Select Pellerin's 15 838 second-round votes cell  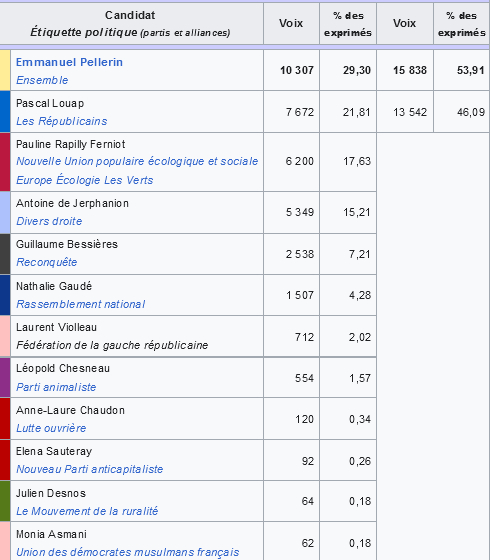click(405, 70)
